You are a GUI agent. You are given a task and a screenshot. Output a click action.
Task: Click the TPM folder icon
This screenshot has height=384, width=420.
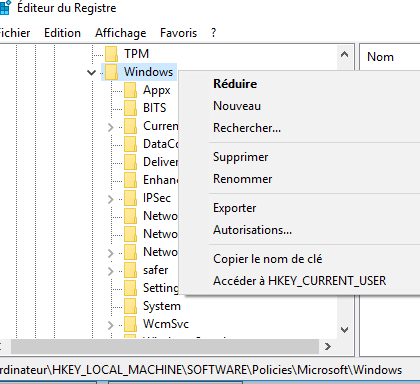tap(112, 54)
